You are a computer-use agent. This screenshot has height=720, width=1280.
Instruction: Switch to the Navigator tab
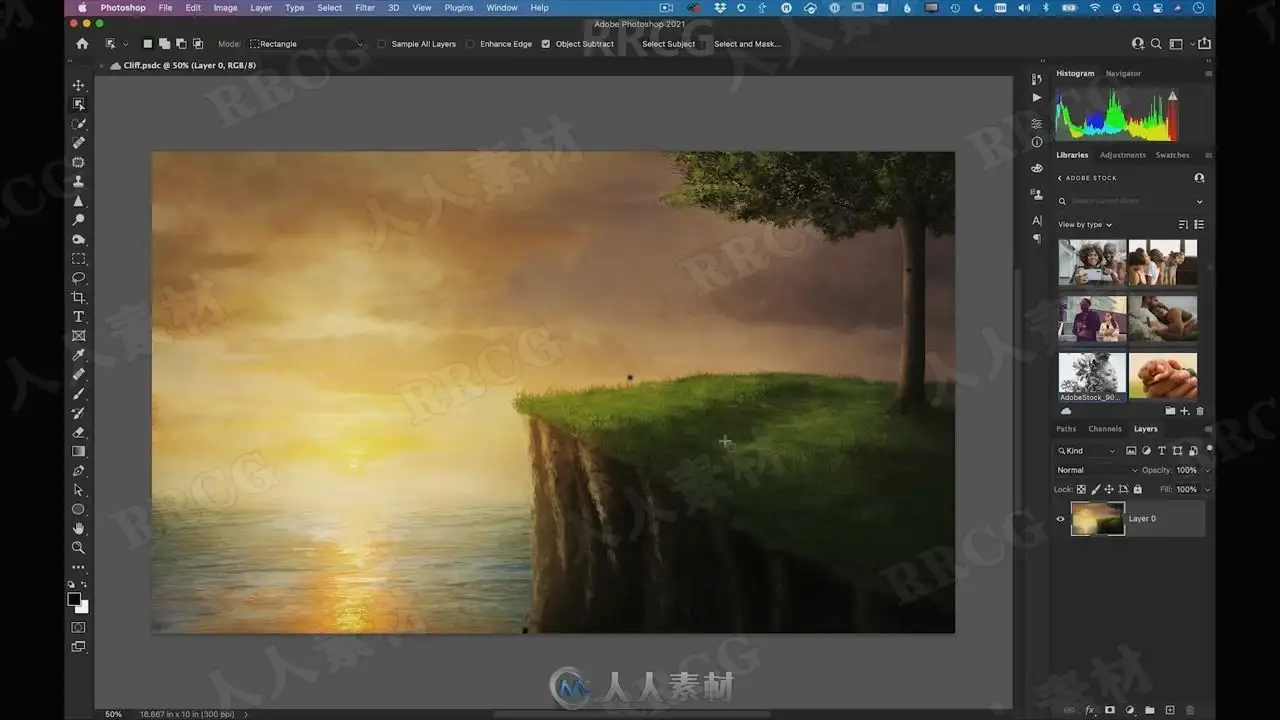(1123, 73)
